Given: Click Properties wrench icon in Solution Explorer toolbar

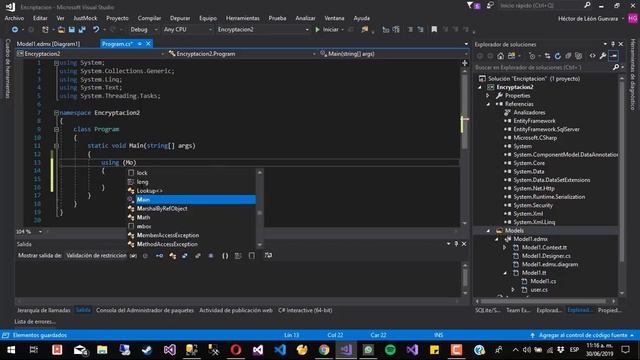Looking at the screenshot, I should click(603, 56).
